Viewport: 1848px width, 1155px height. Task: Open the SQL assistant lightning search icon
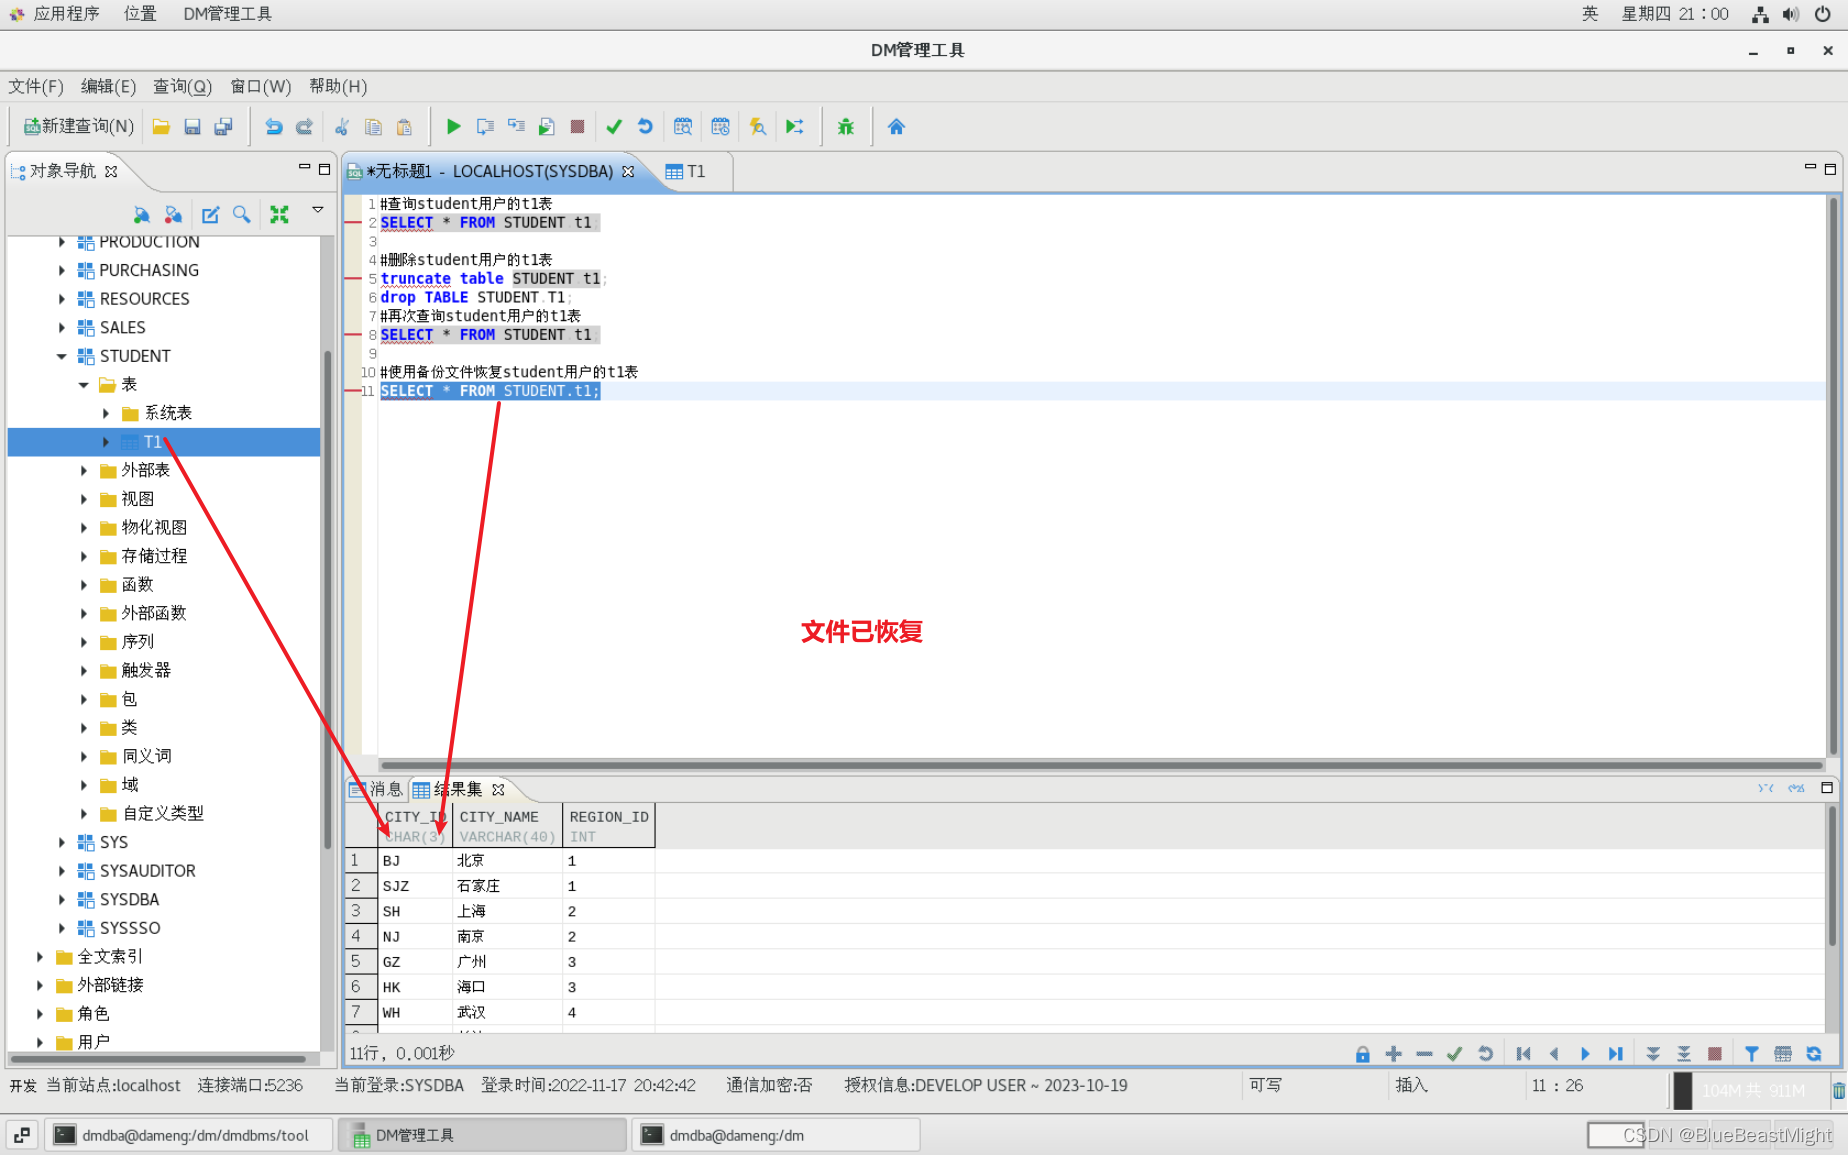point(757,126)
